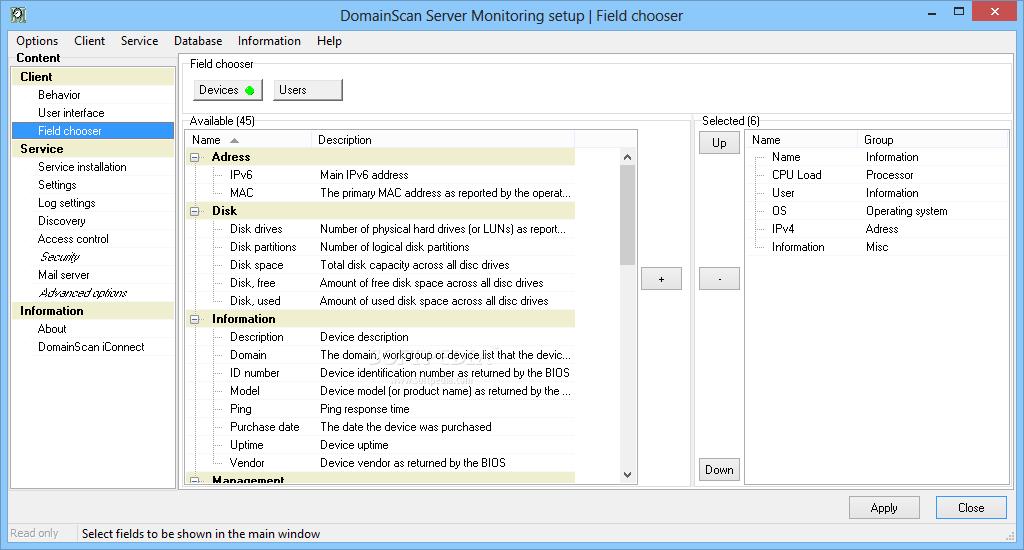Switch to the Devices field view

pyautogui.click(x=228, y=90)
